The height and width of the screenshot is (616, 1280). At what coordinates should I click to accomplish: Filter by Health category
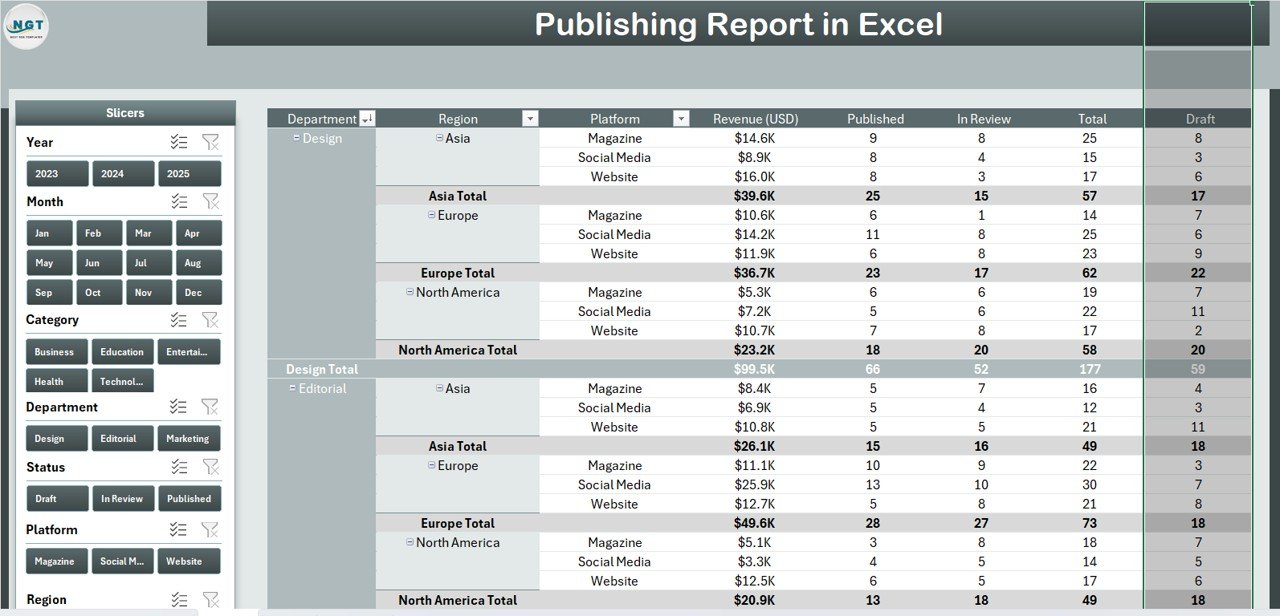tap(57, 381)
